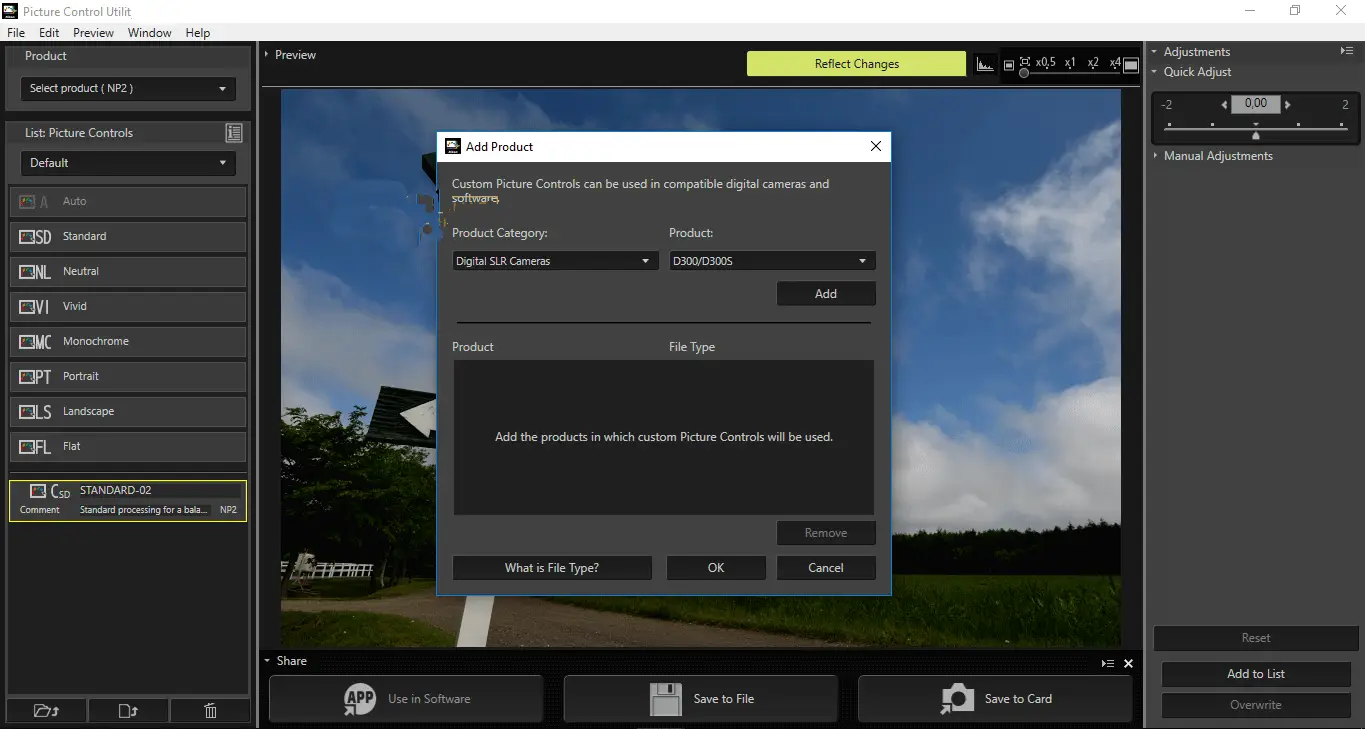Image resolution: width=1365 pixels, height=729 pixels.
Task: Select the NL Neutral Picture Control
Action: tap(128, 272)
